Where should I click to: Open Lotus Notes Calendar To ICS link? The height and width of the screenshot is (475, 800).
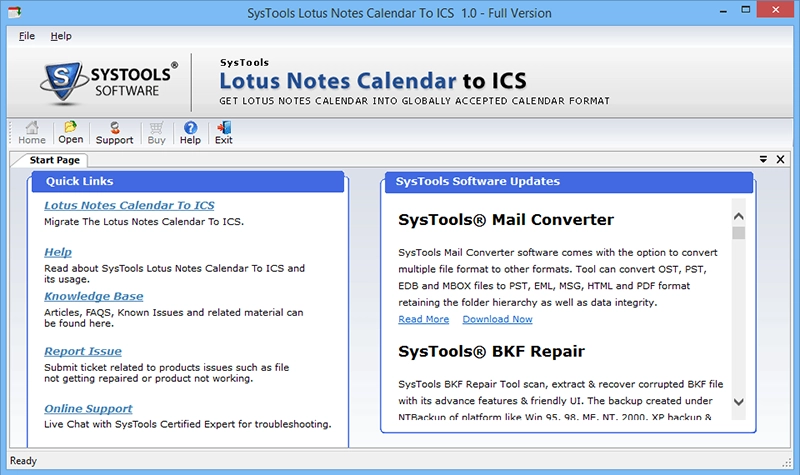[x=129, y=206]
